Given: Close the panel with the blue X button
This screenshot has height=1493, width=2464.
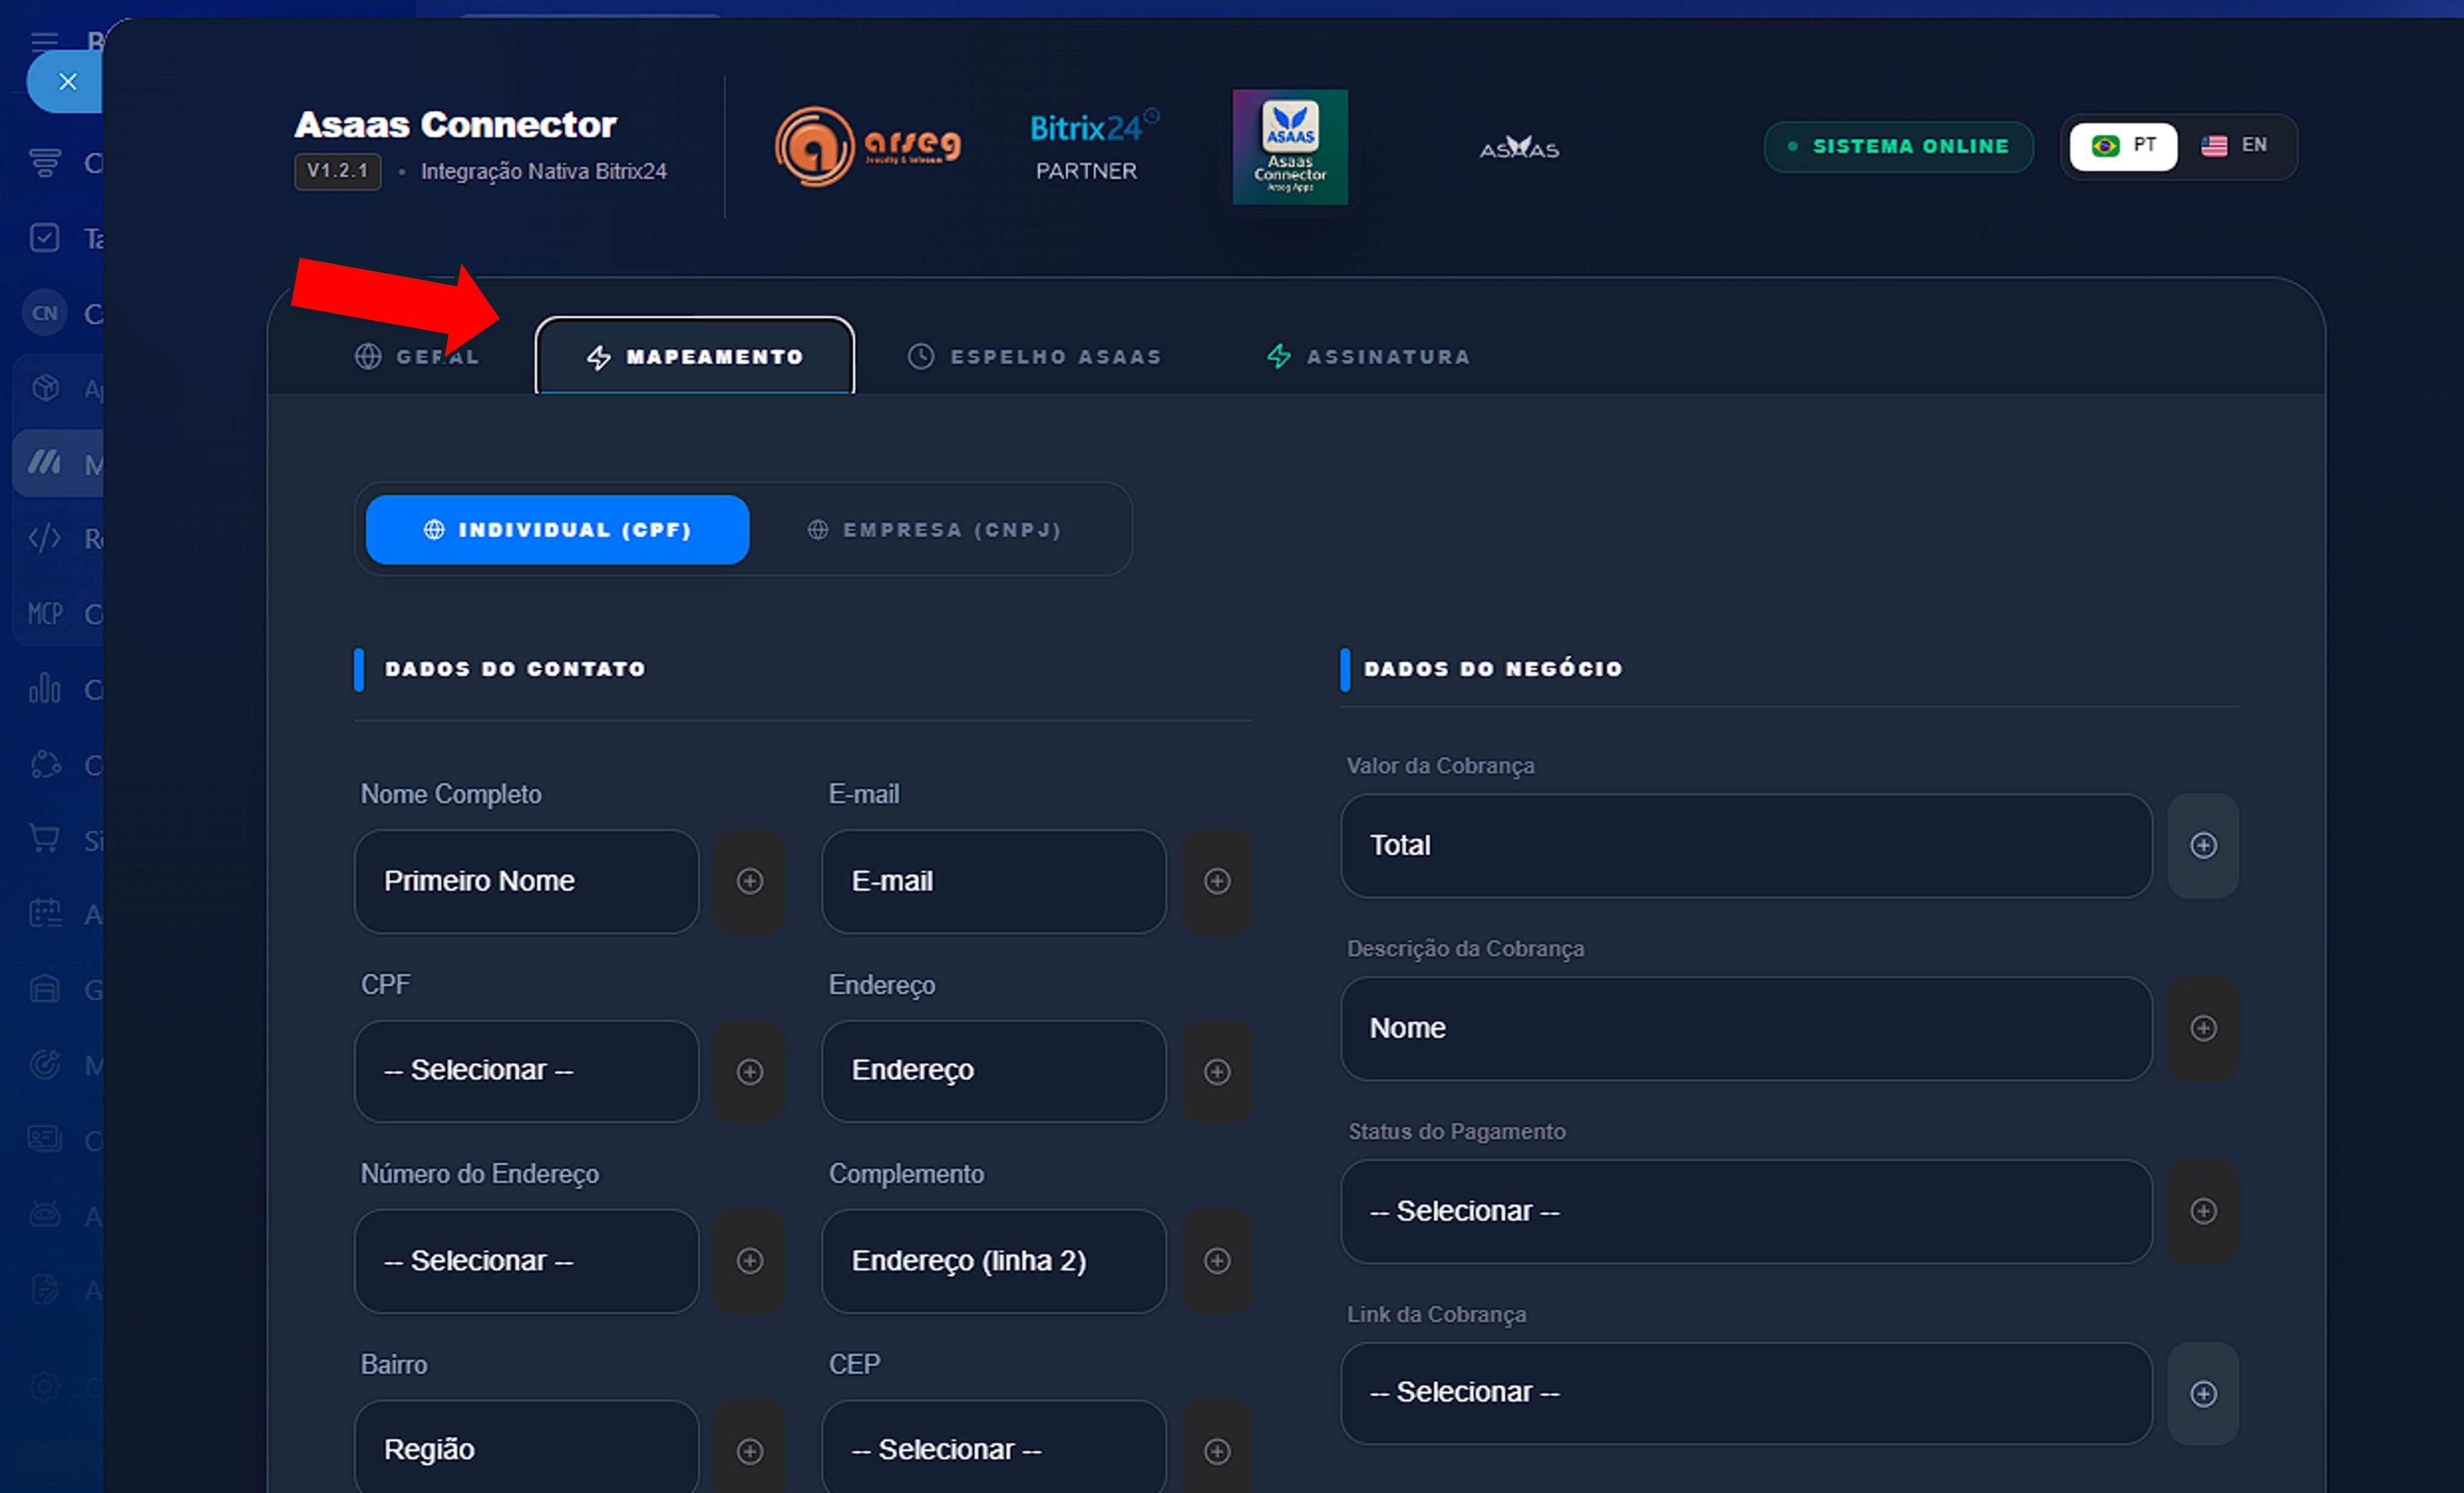Looking at the screenshot, I should (67, 82).
